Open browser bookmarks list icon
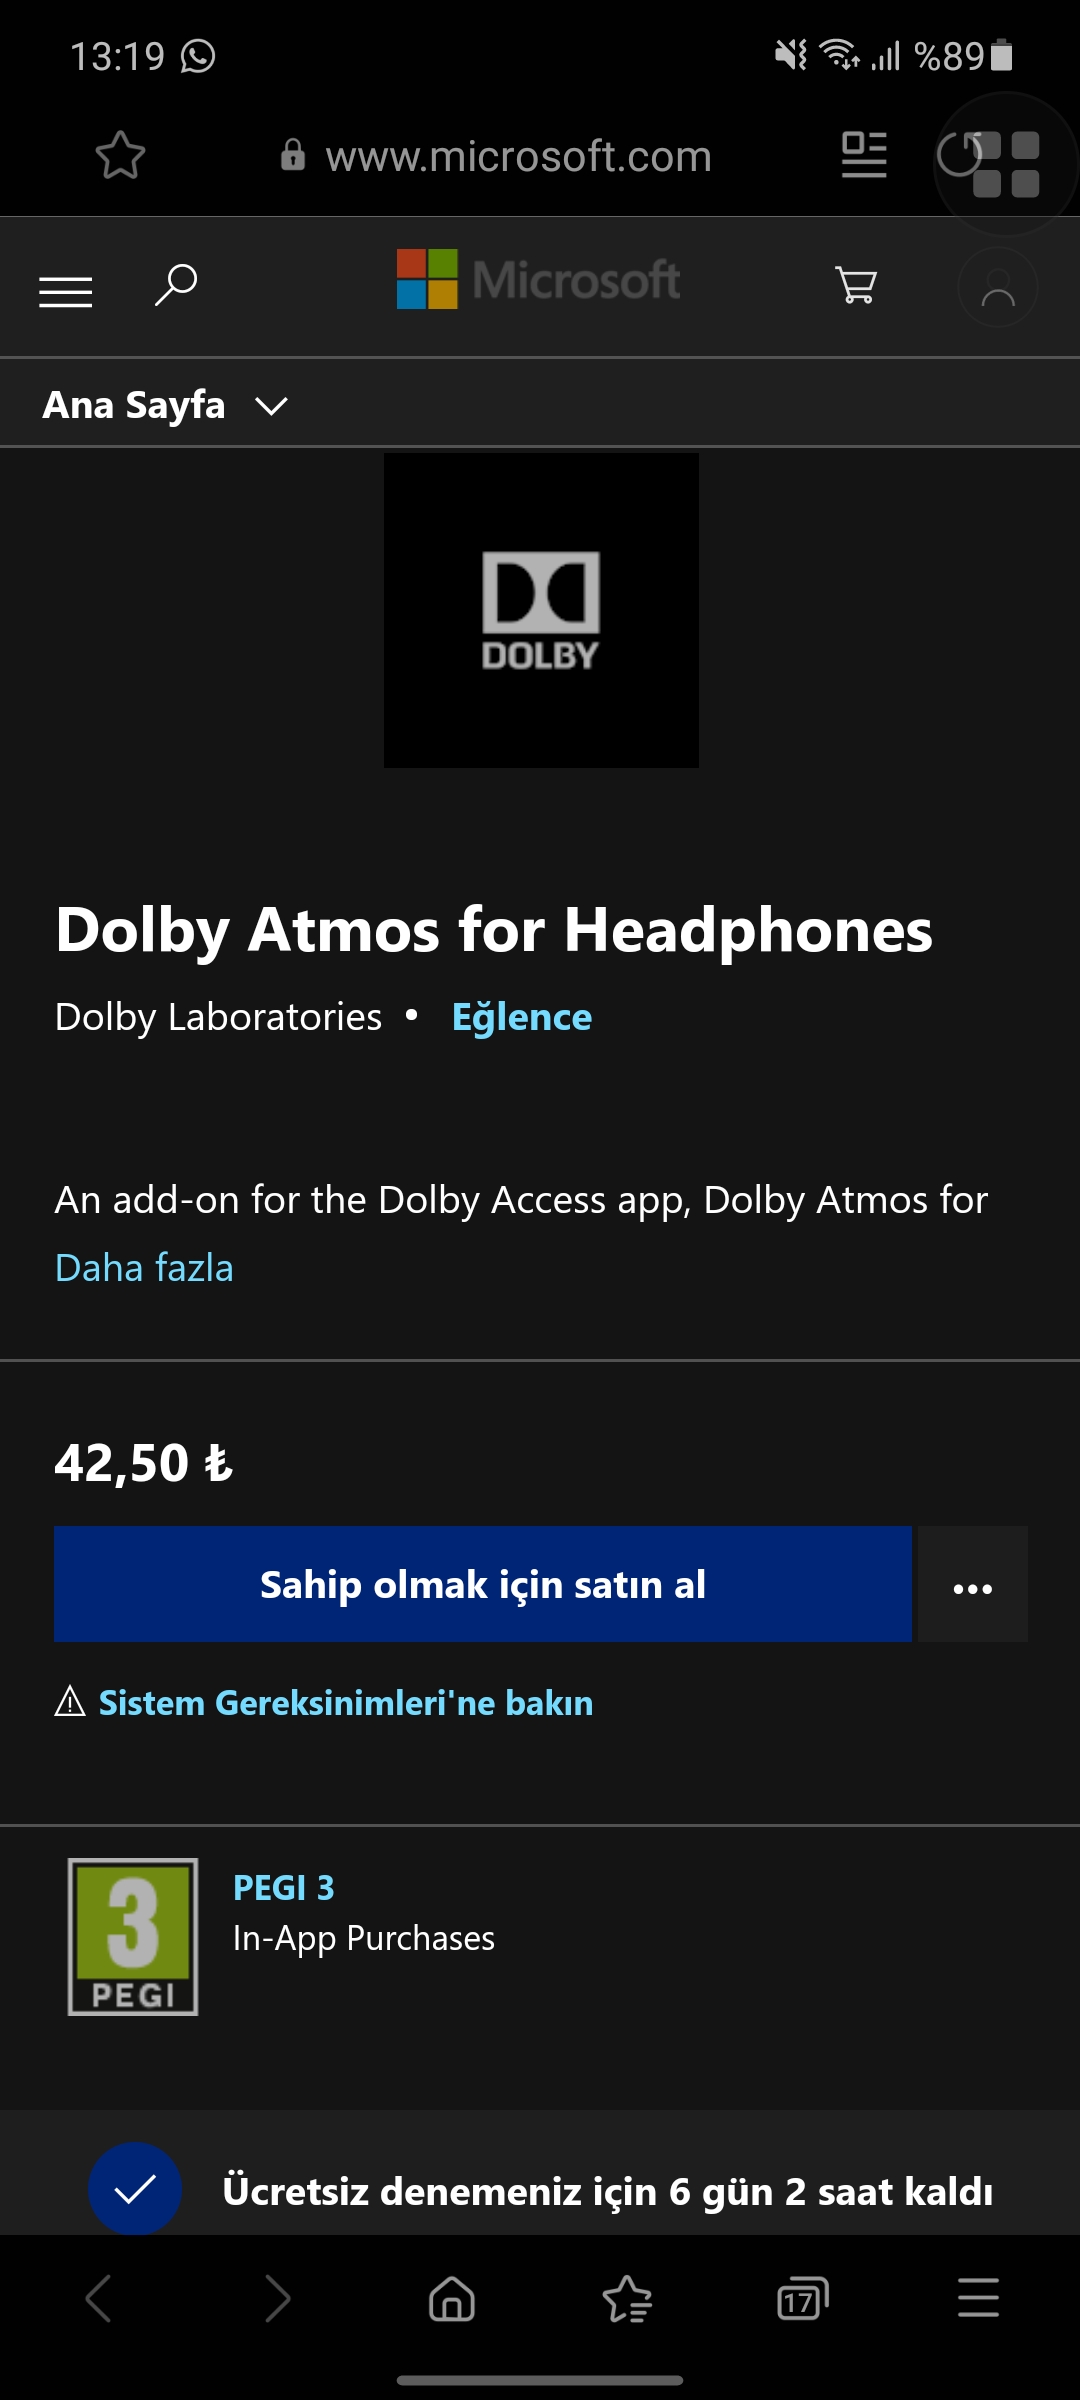 [x=627, y=2298]
